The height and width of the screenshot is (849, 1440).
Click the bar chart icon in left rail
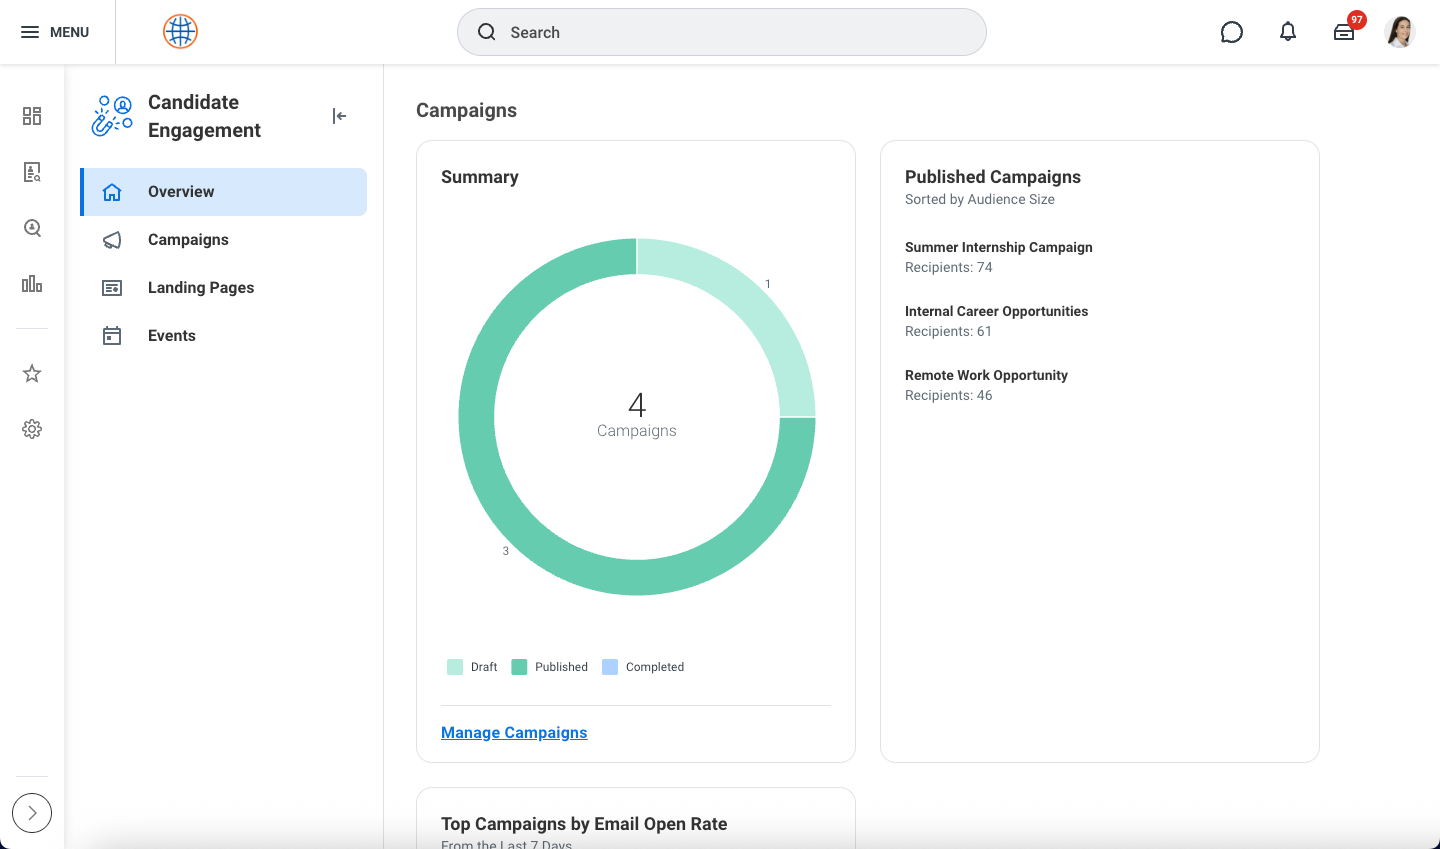click(x=32, y=284)
